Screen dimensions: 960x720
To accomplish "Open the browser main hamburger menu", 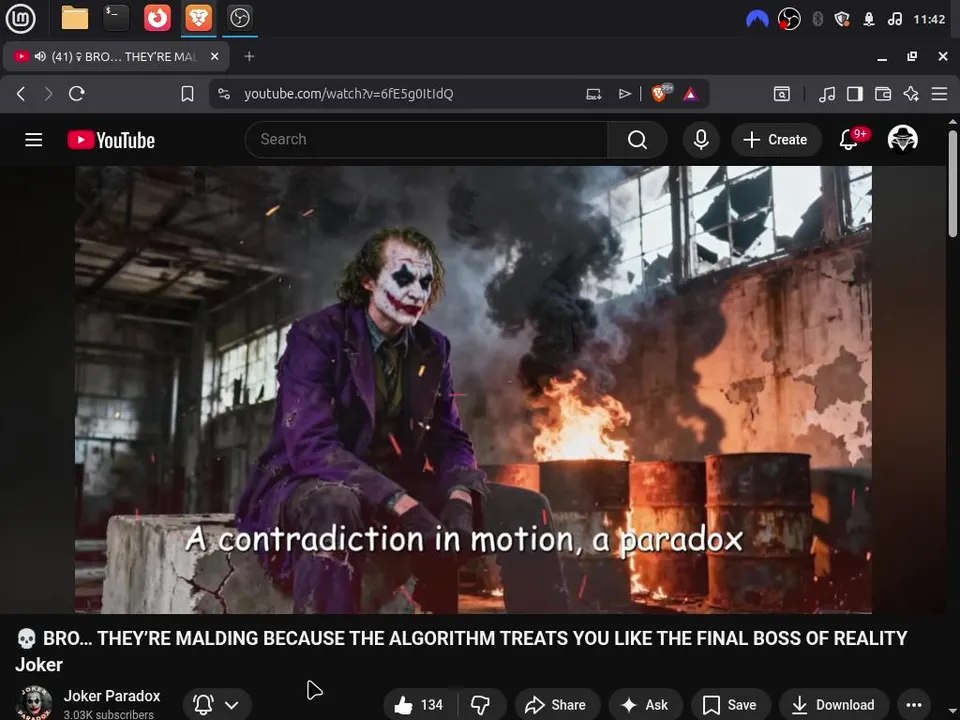I will (x=939, y=94).
